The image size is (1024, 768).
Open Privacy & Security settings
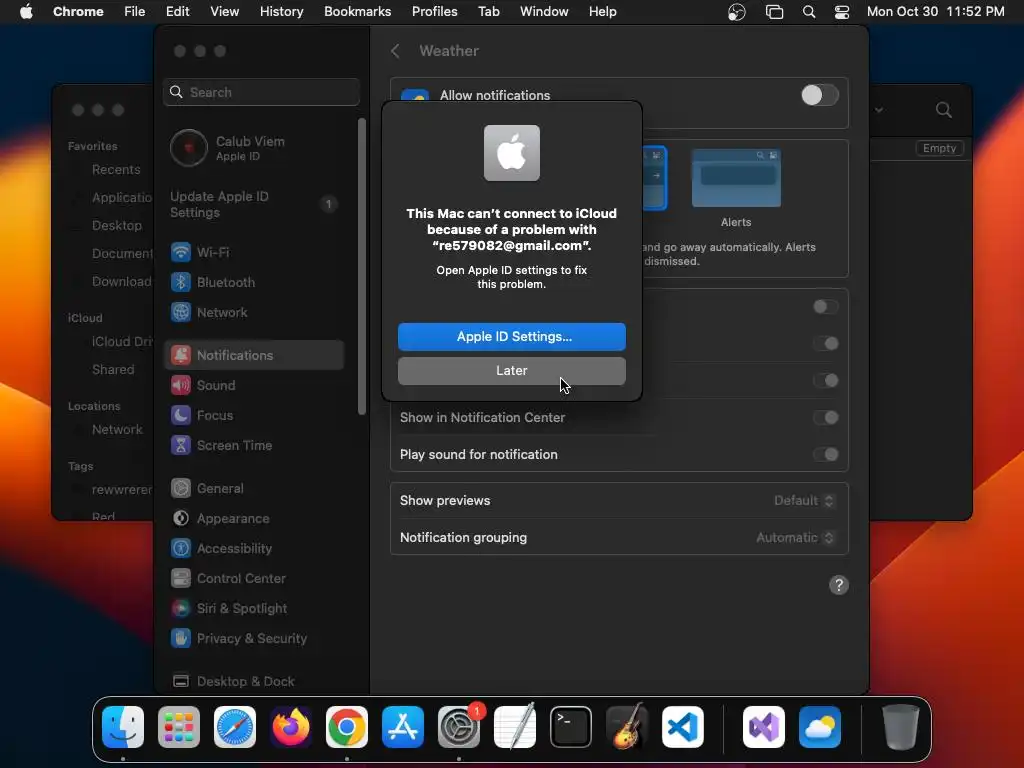(x=253, y=639)
